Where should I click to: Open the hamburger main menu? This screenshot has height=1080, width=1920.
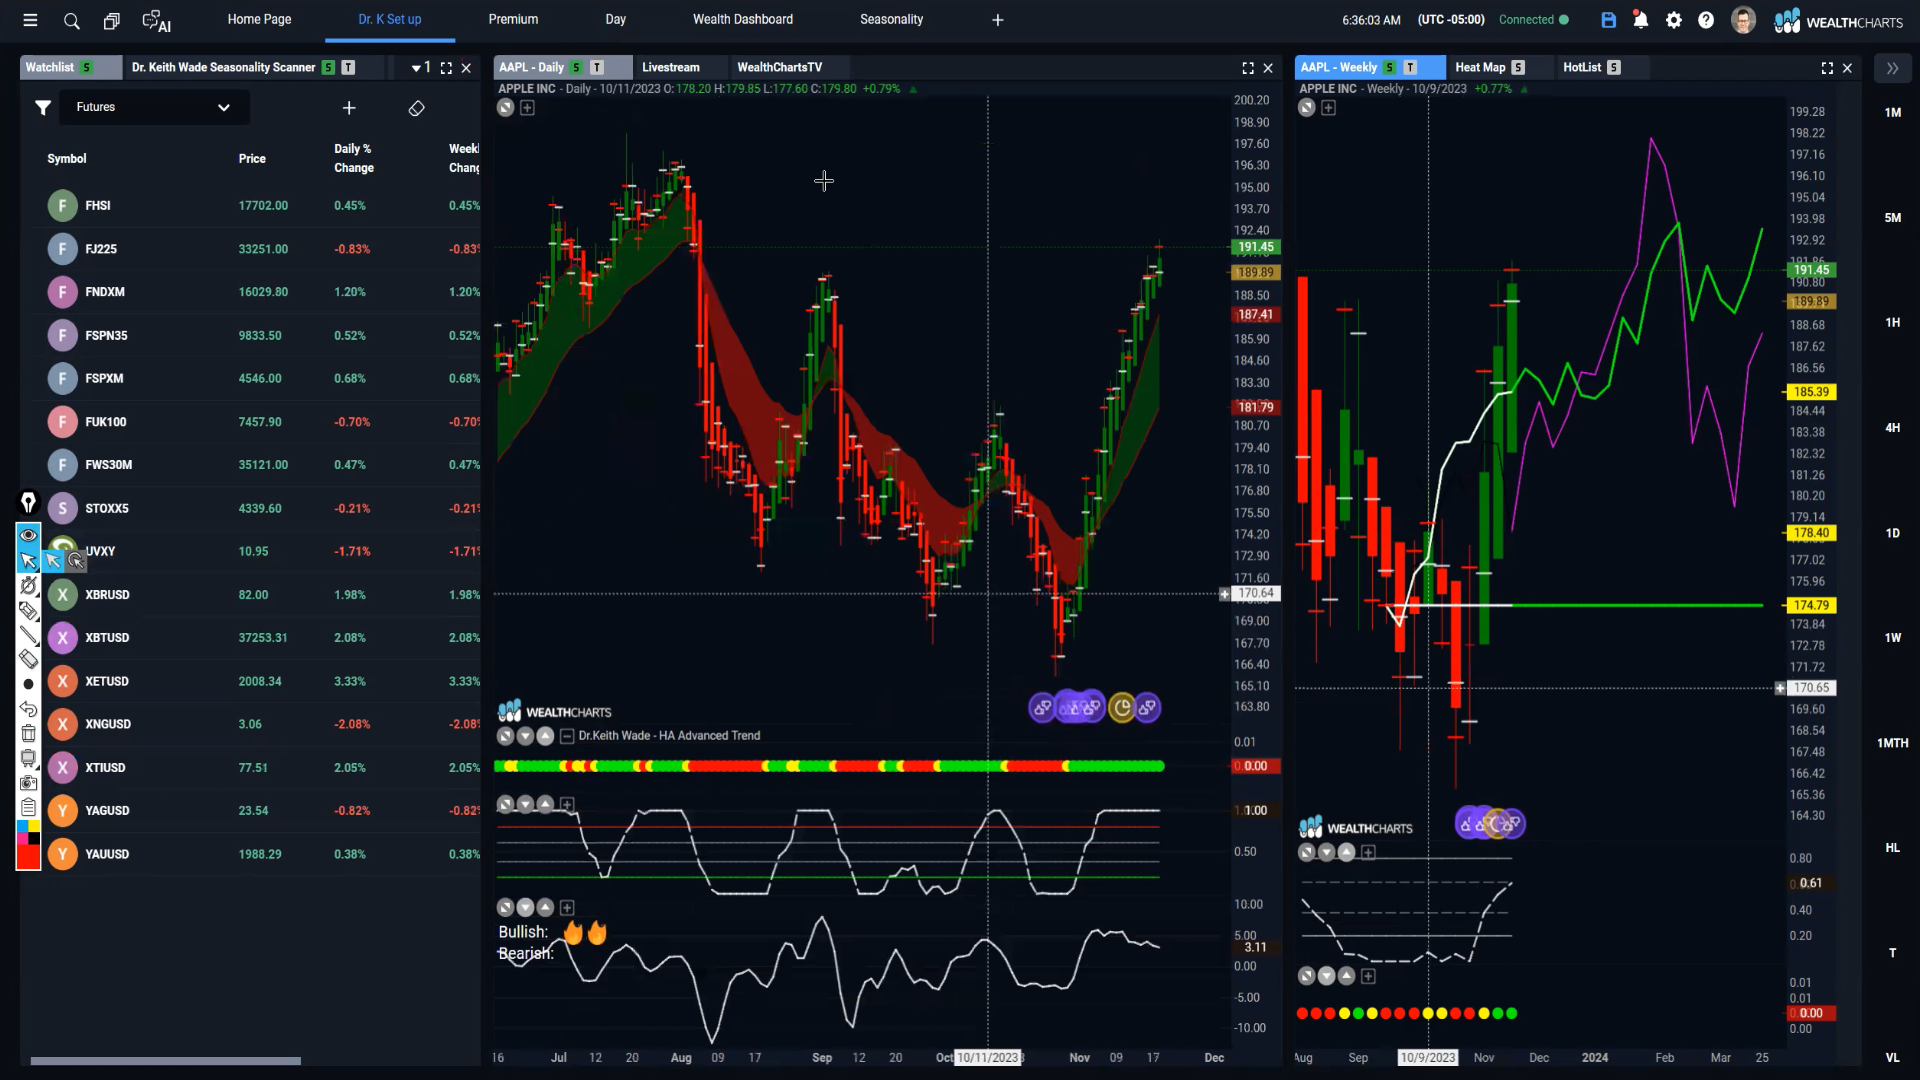[30, 20]
